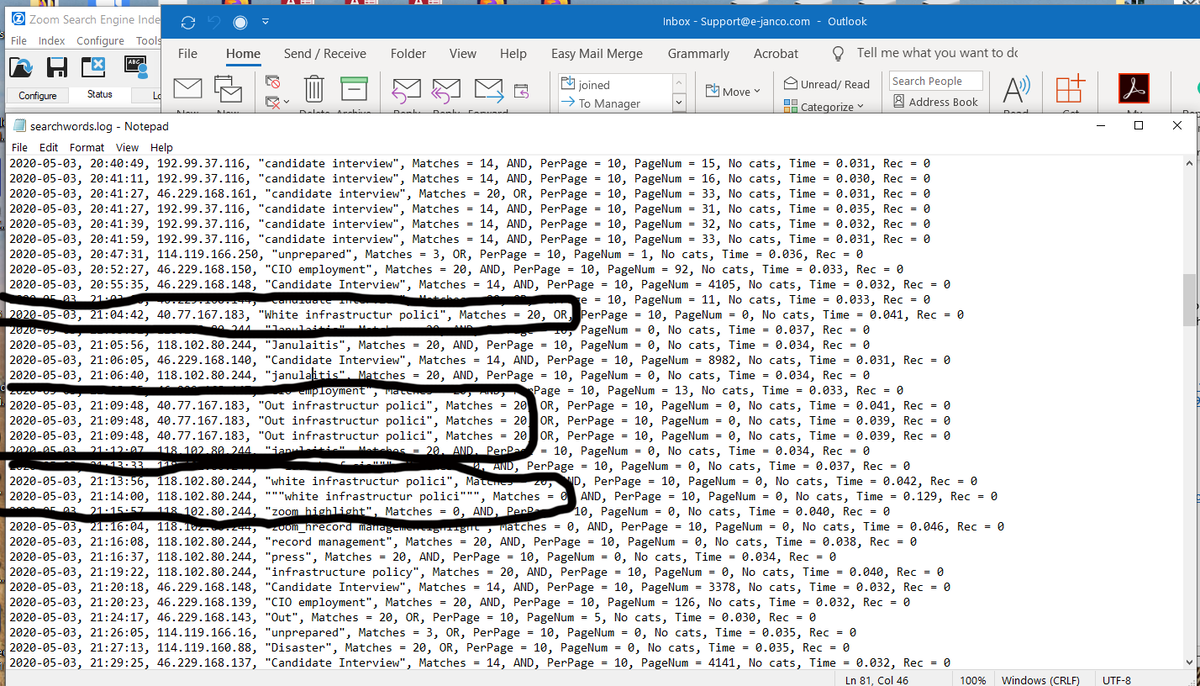Open the Categorize dropdown
Screen dimensions: 1200x686
point(826,106)
